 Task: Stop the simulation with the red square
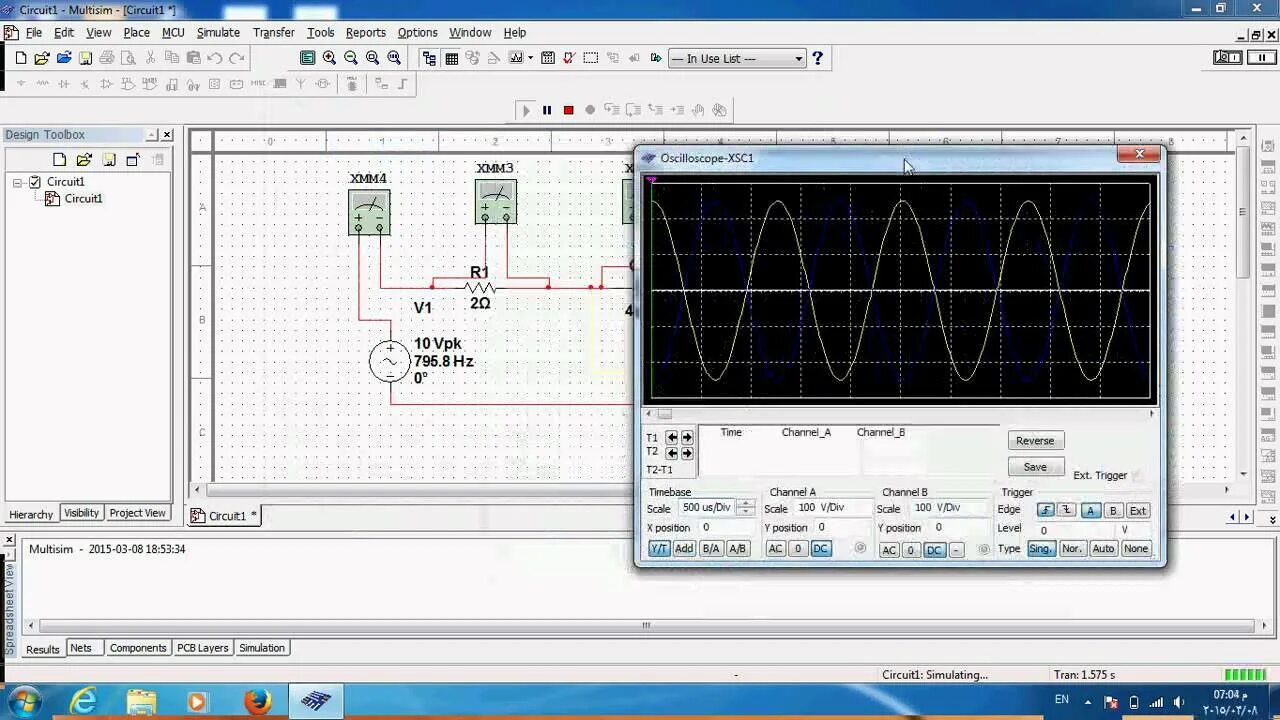pos(568,110)
